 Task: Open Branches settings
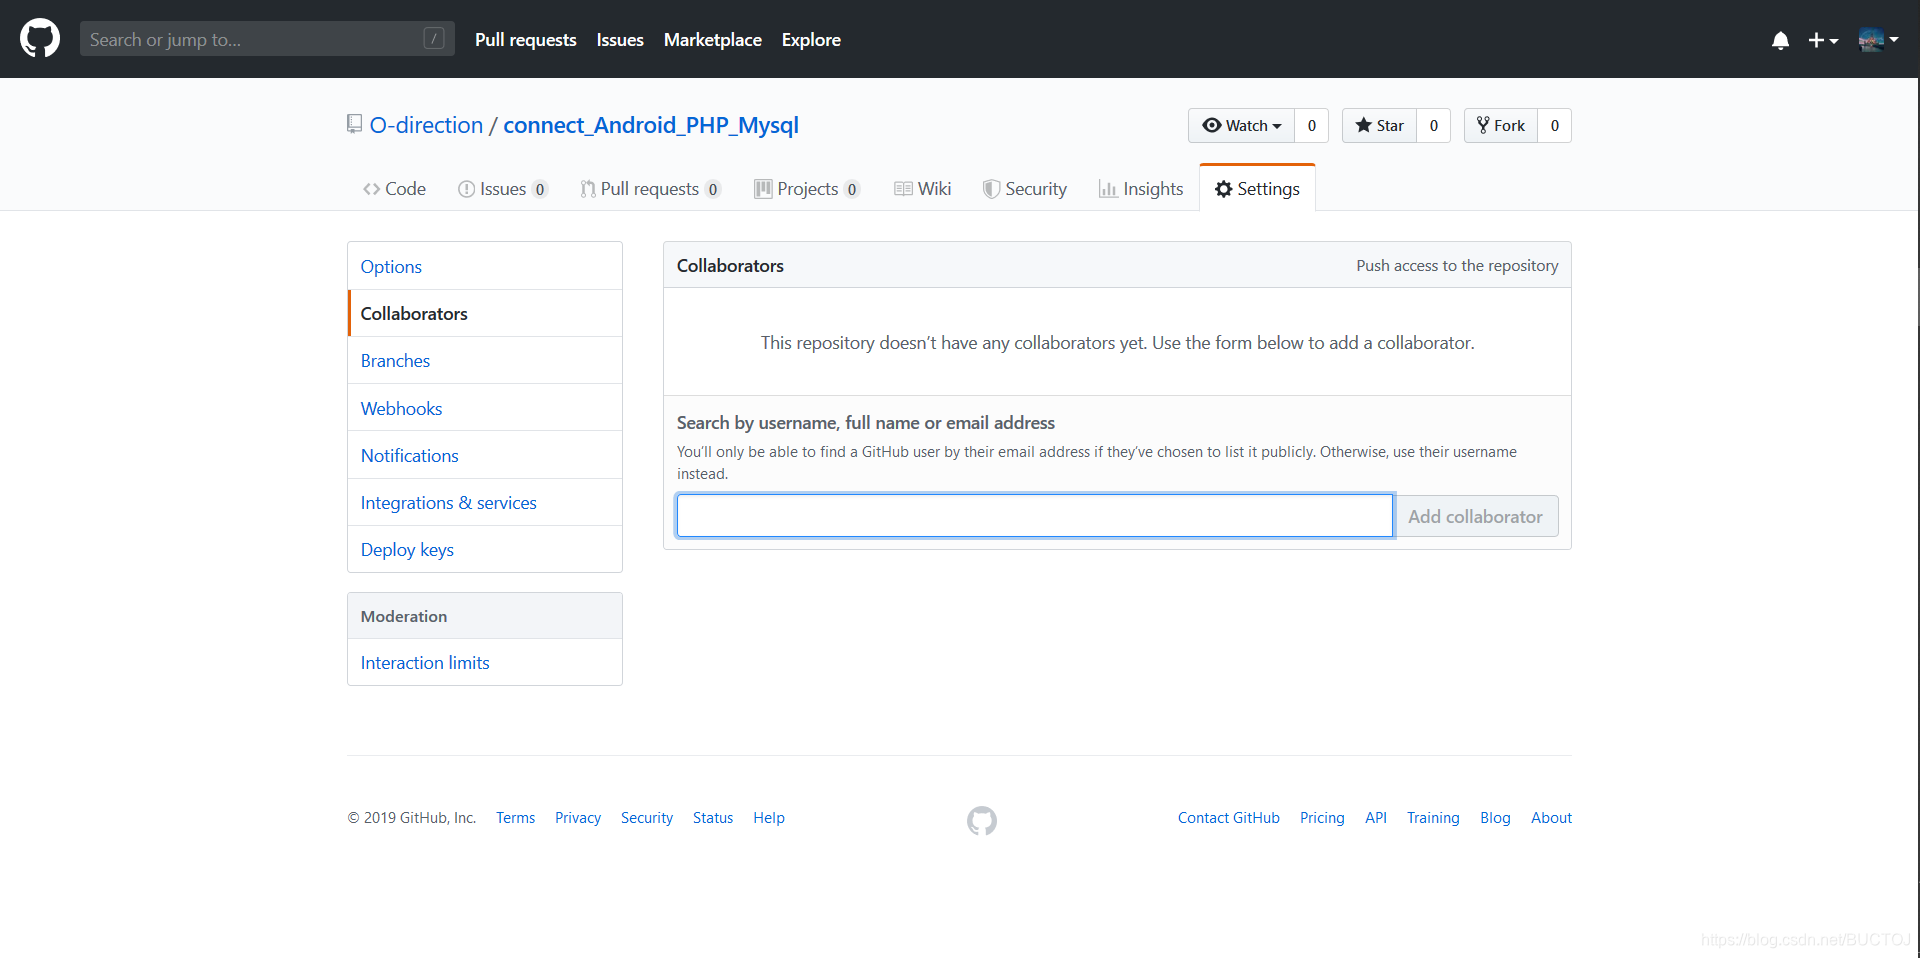(x=485, y=360)
